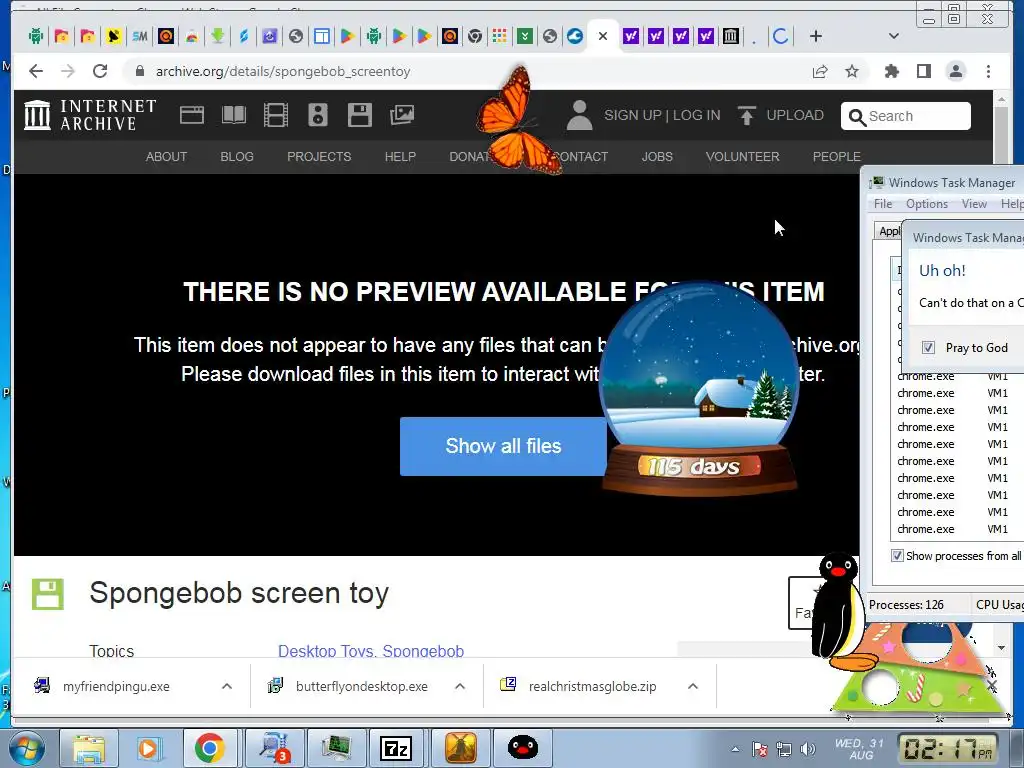Switch to the Internet Archive pillar-icon tab

(x=731, y=37)
